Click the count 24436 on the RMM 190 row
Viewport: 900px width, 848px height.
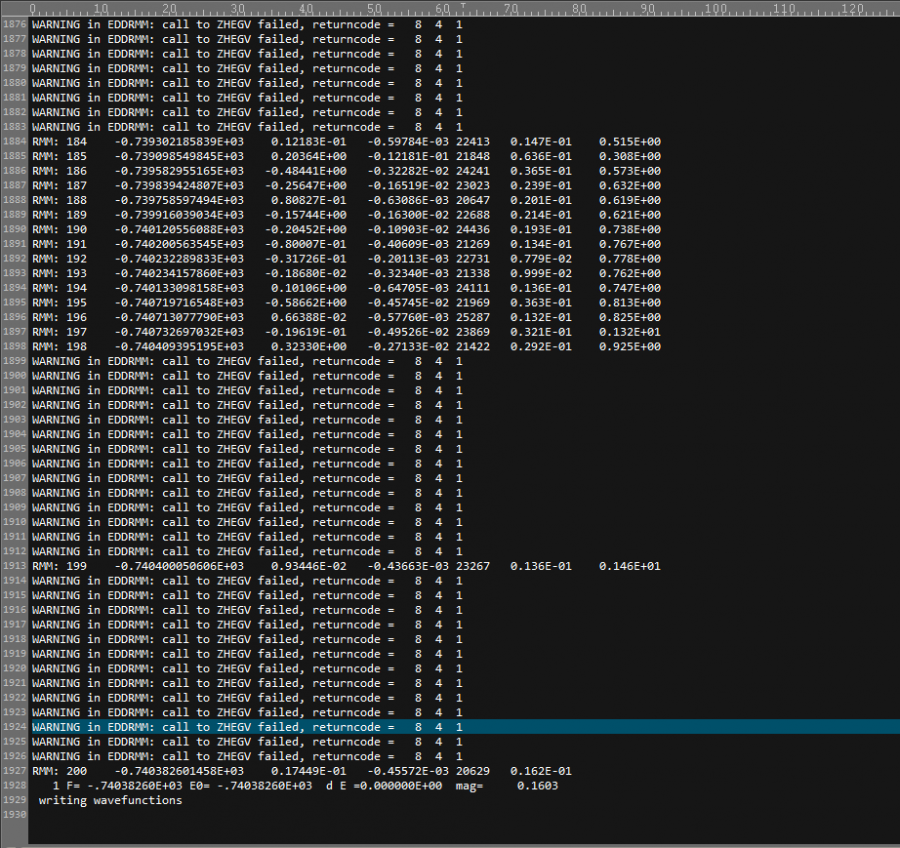[473, 230]
